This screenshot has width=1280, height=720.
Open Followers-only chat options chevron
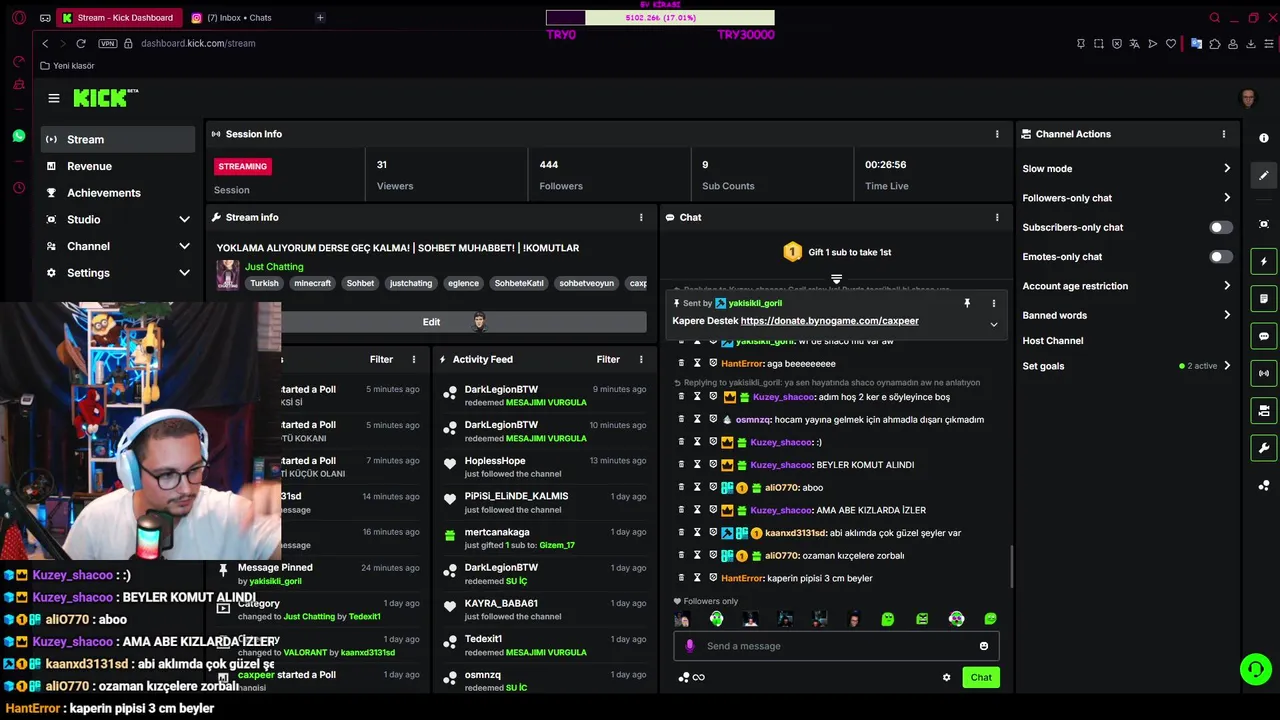coord(1227,198)
